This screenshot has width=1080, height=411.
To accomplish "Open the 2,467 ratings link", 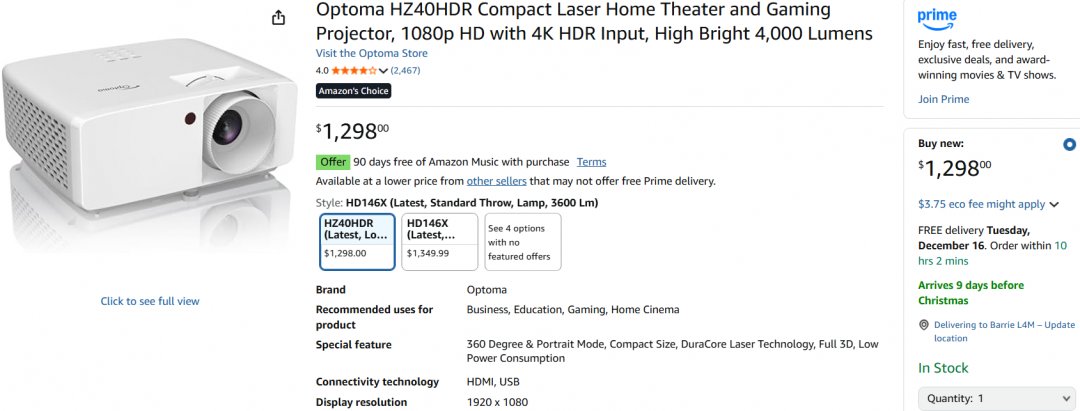I will 405,71.
